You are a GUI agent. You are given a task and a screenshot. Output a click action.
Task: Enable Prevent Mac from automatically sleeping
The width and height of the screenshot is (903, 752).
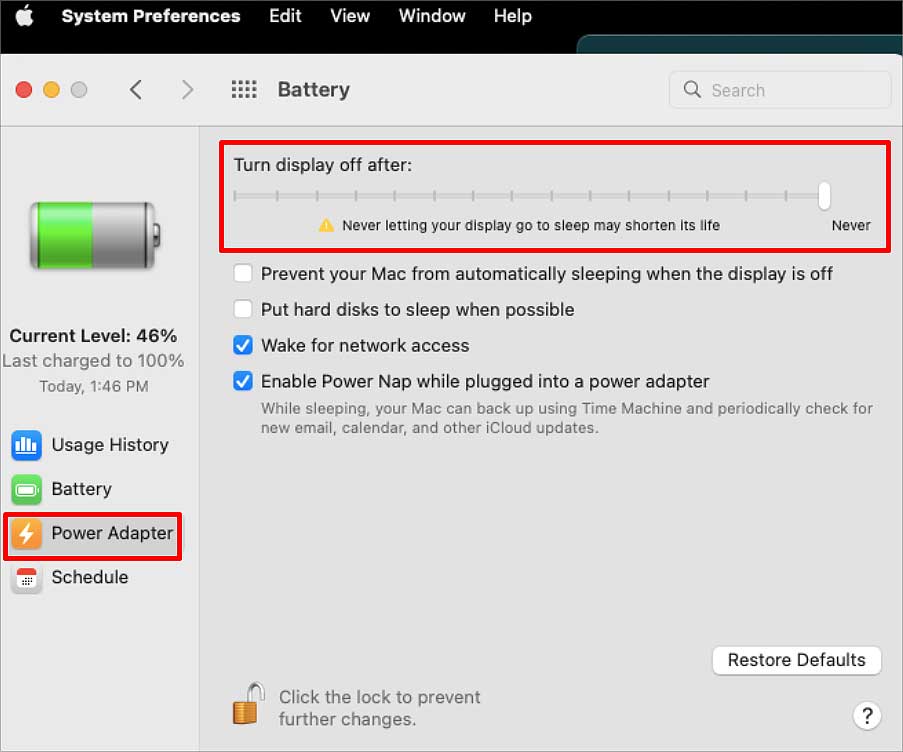(x=242, y=273)
